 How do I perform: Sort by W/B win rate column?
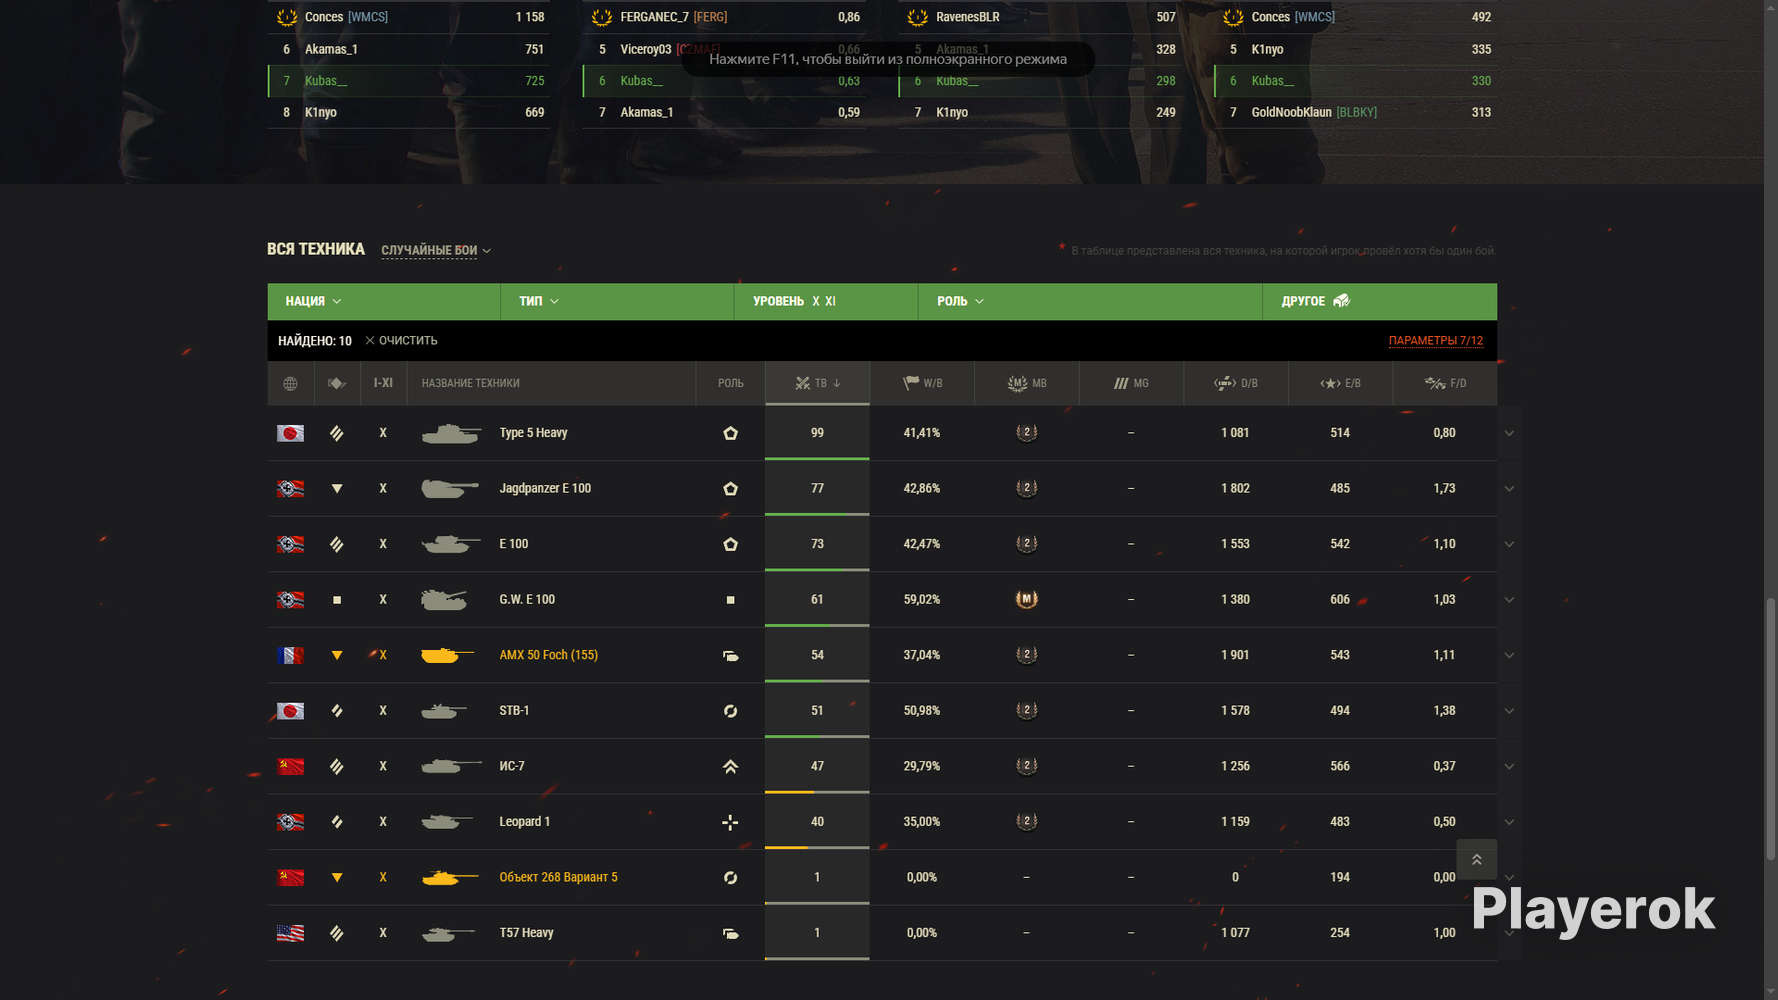pyautogui.click(x=922, y=383)
